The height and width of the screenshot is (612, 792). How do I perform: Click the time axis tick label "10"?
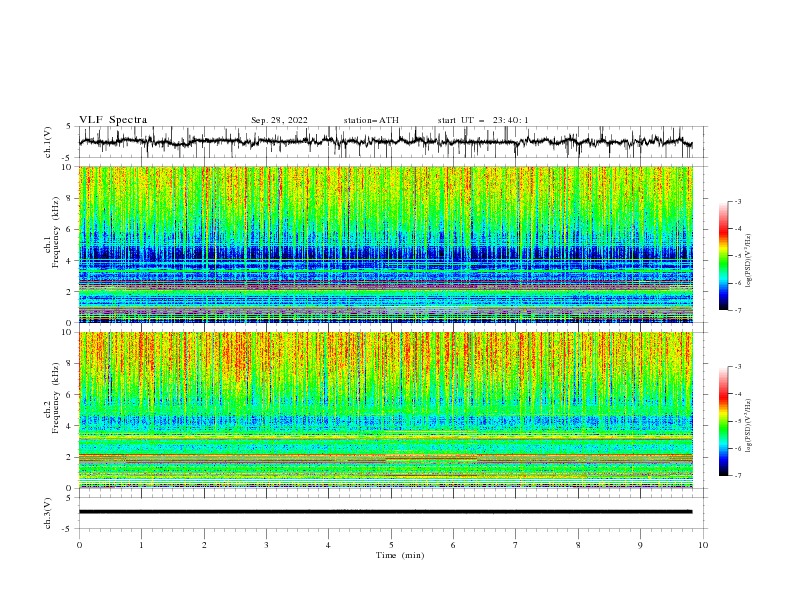coord(703,545)
